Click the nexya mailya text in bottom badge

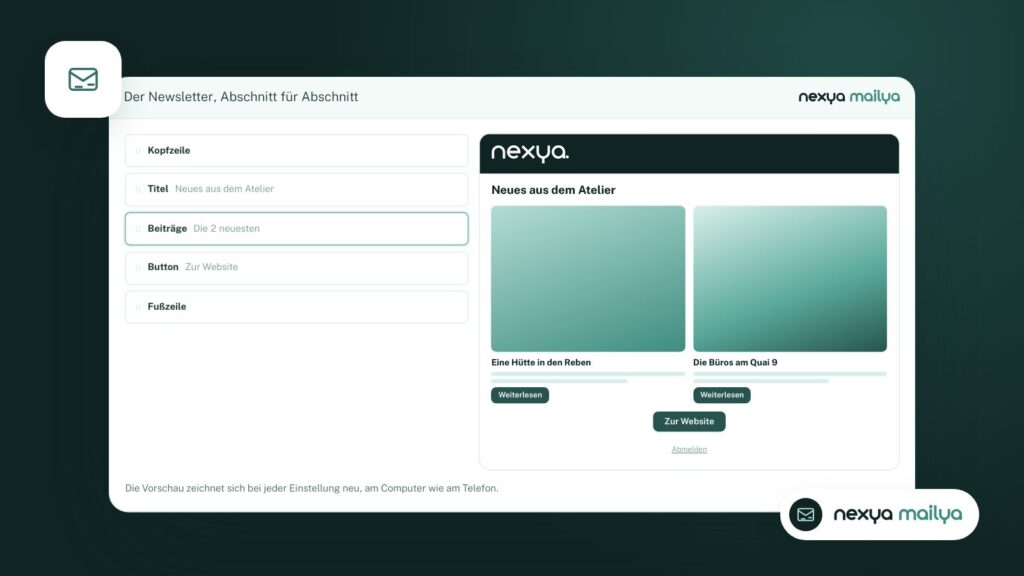tap(897, 515)
